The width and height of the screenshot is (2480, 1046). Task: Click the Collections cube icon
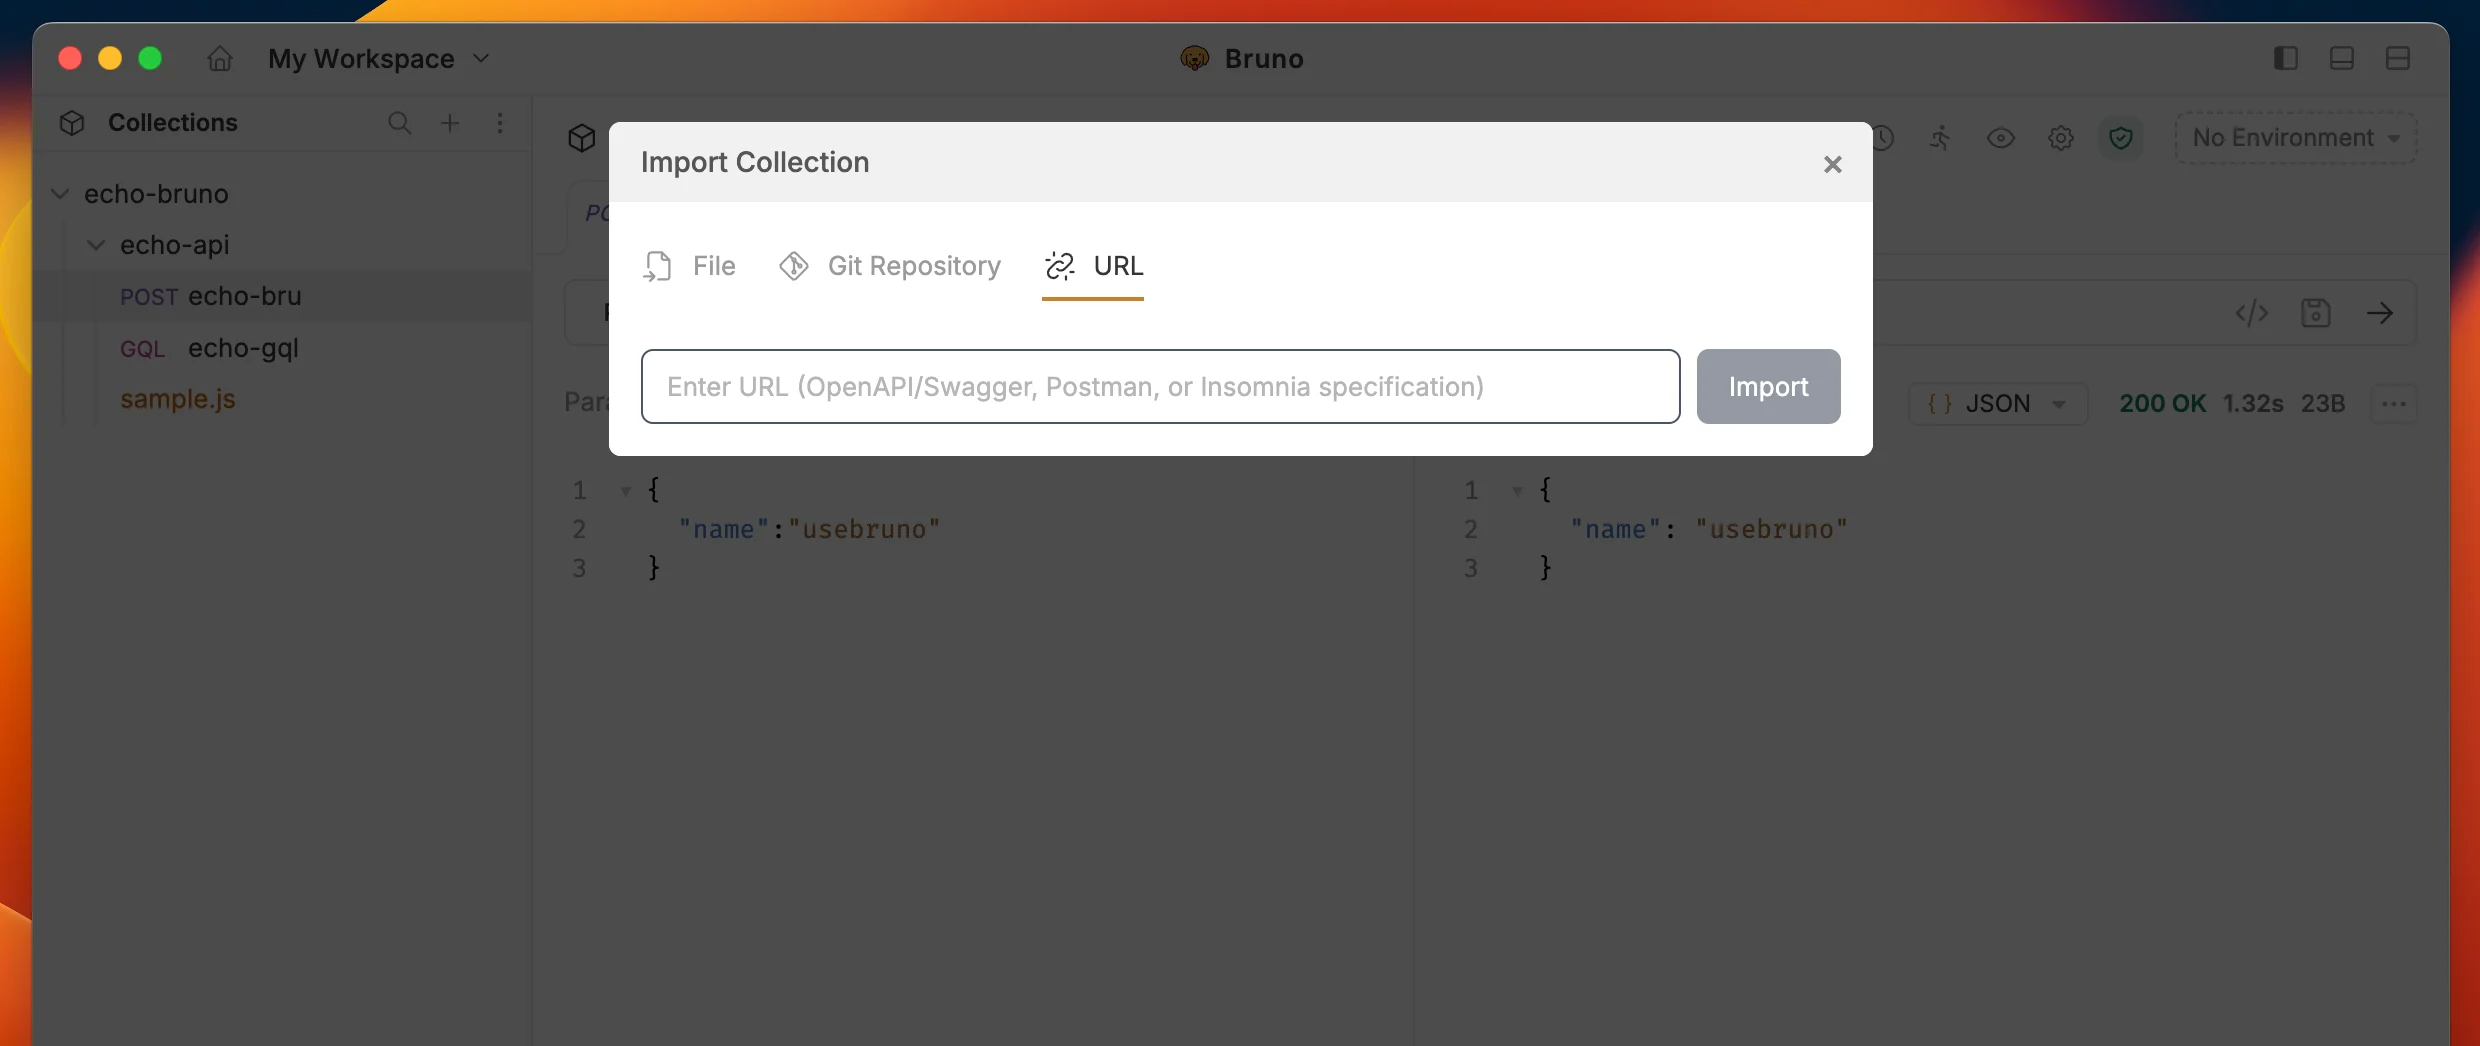[72, 123]
